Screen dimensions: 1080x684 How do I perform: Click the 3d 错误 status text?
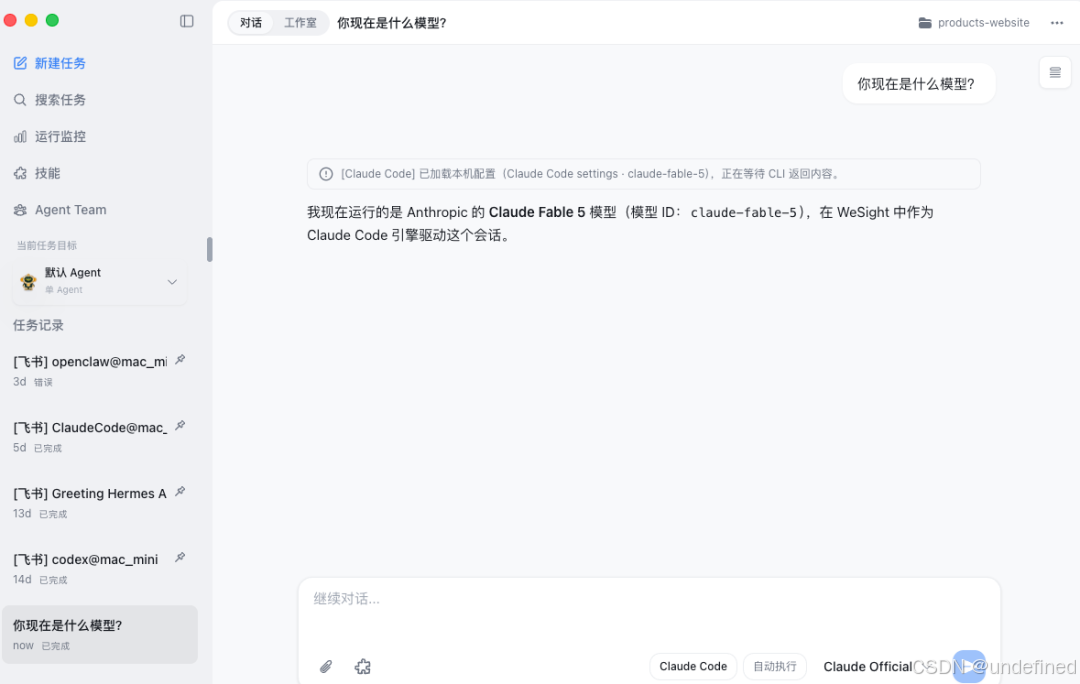(33, 382)
